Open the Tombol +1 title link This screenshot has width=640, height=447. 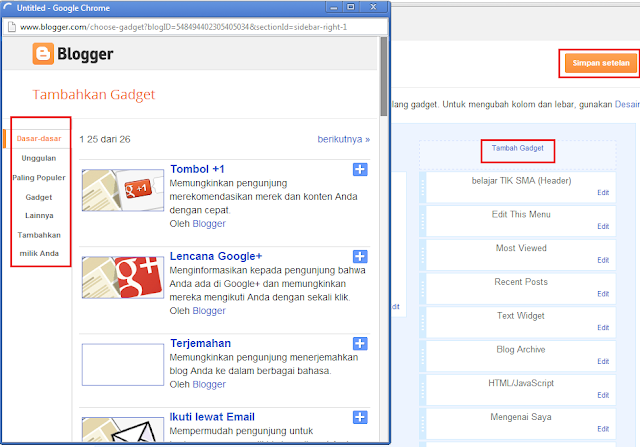[x=197, y=169]
